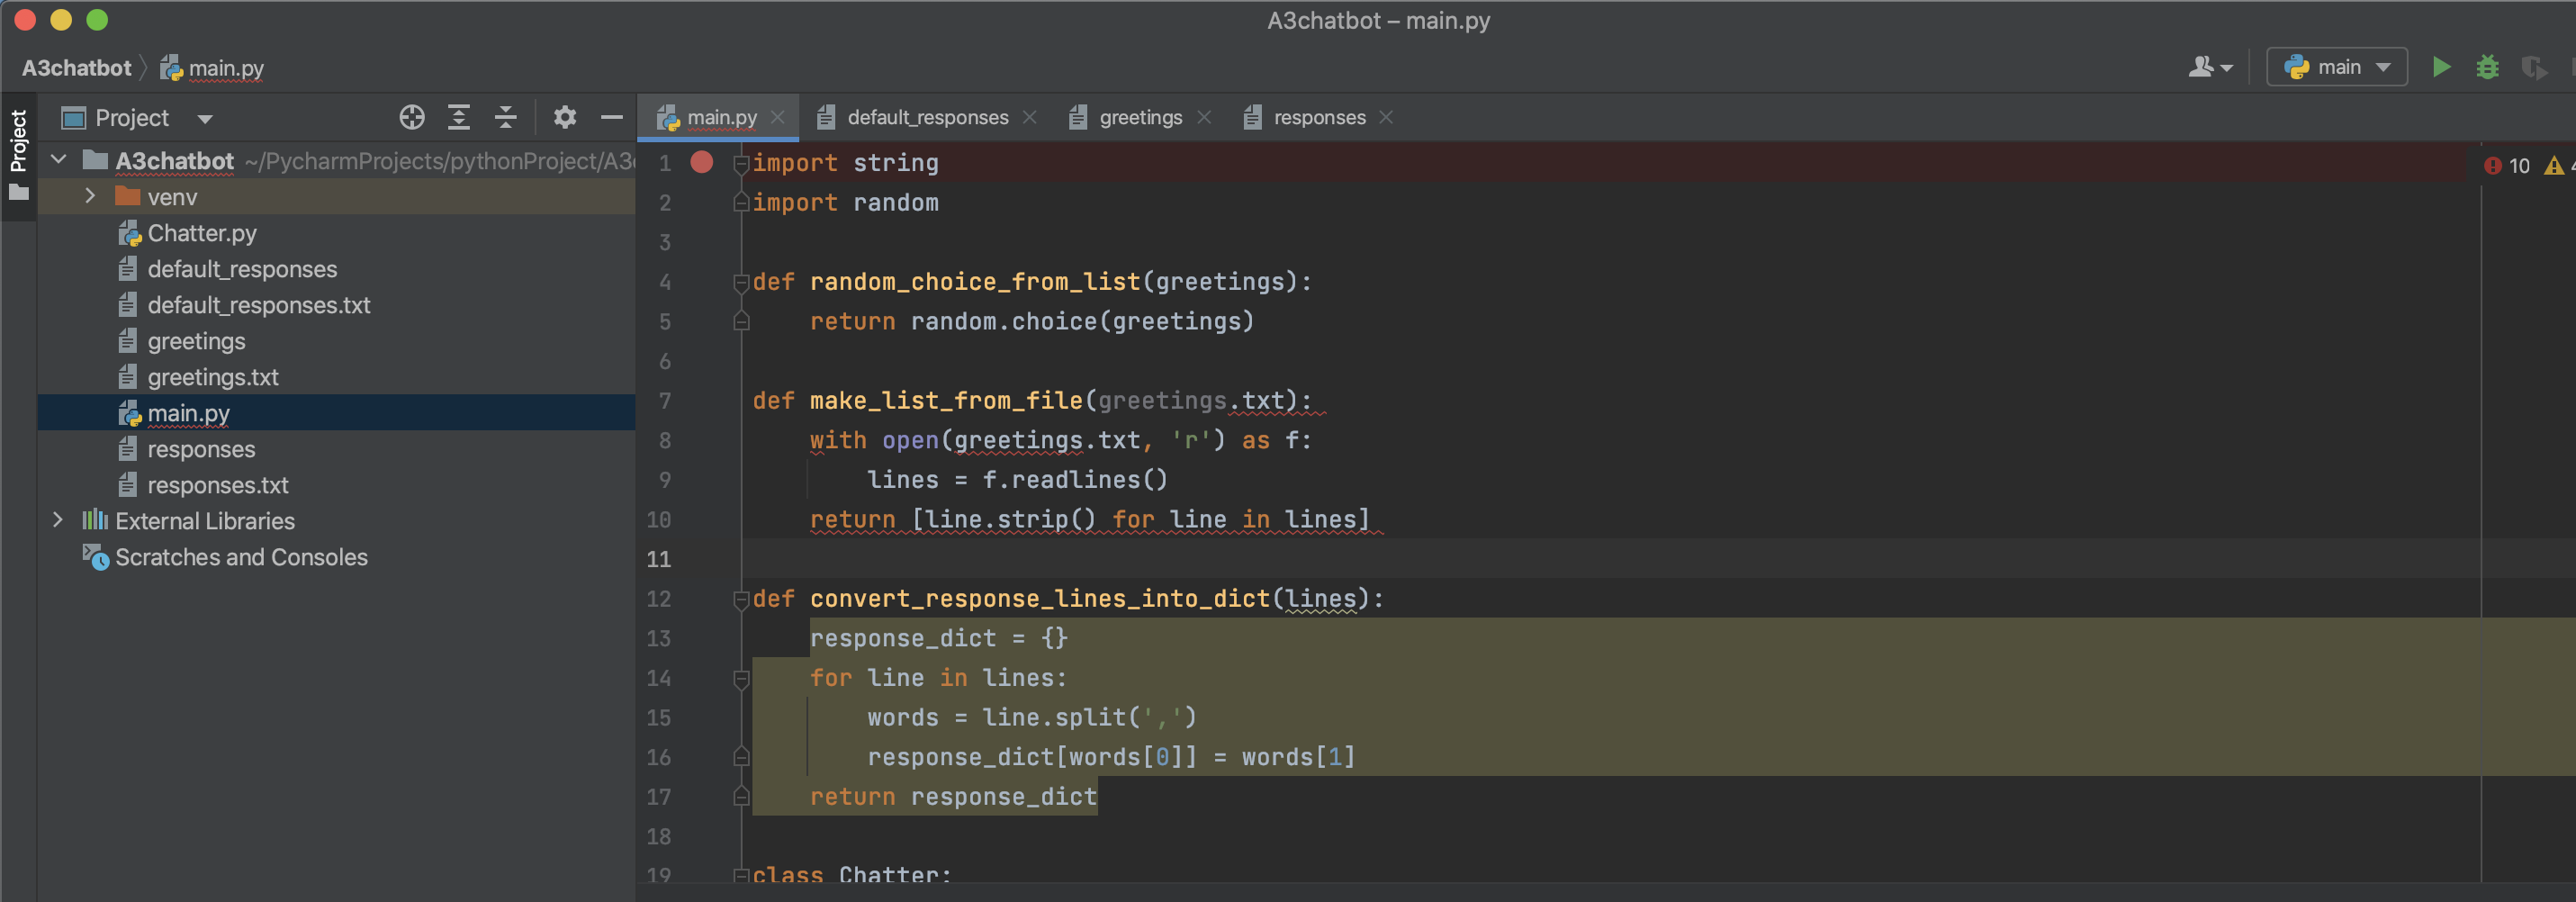Toggle the breakpoint on line 1
Image resolution: width=2576 pixels, height=902 pixels.
tap(701, 162)
